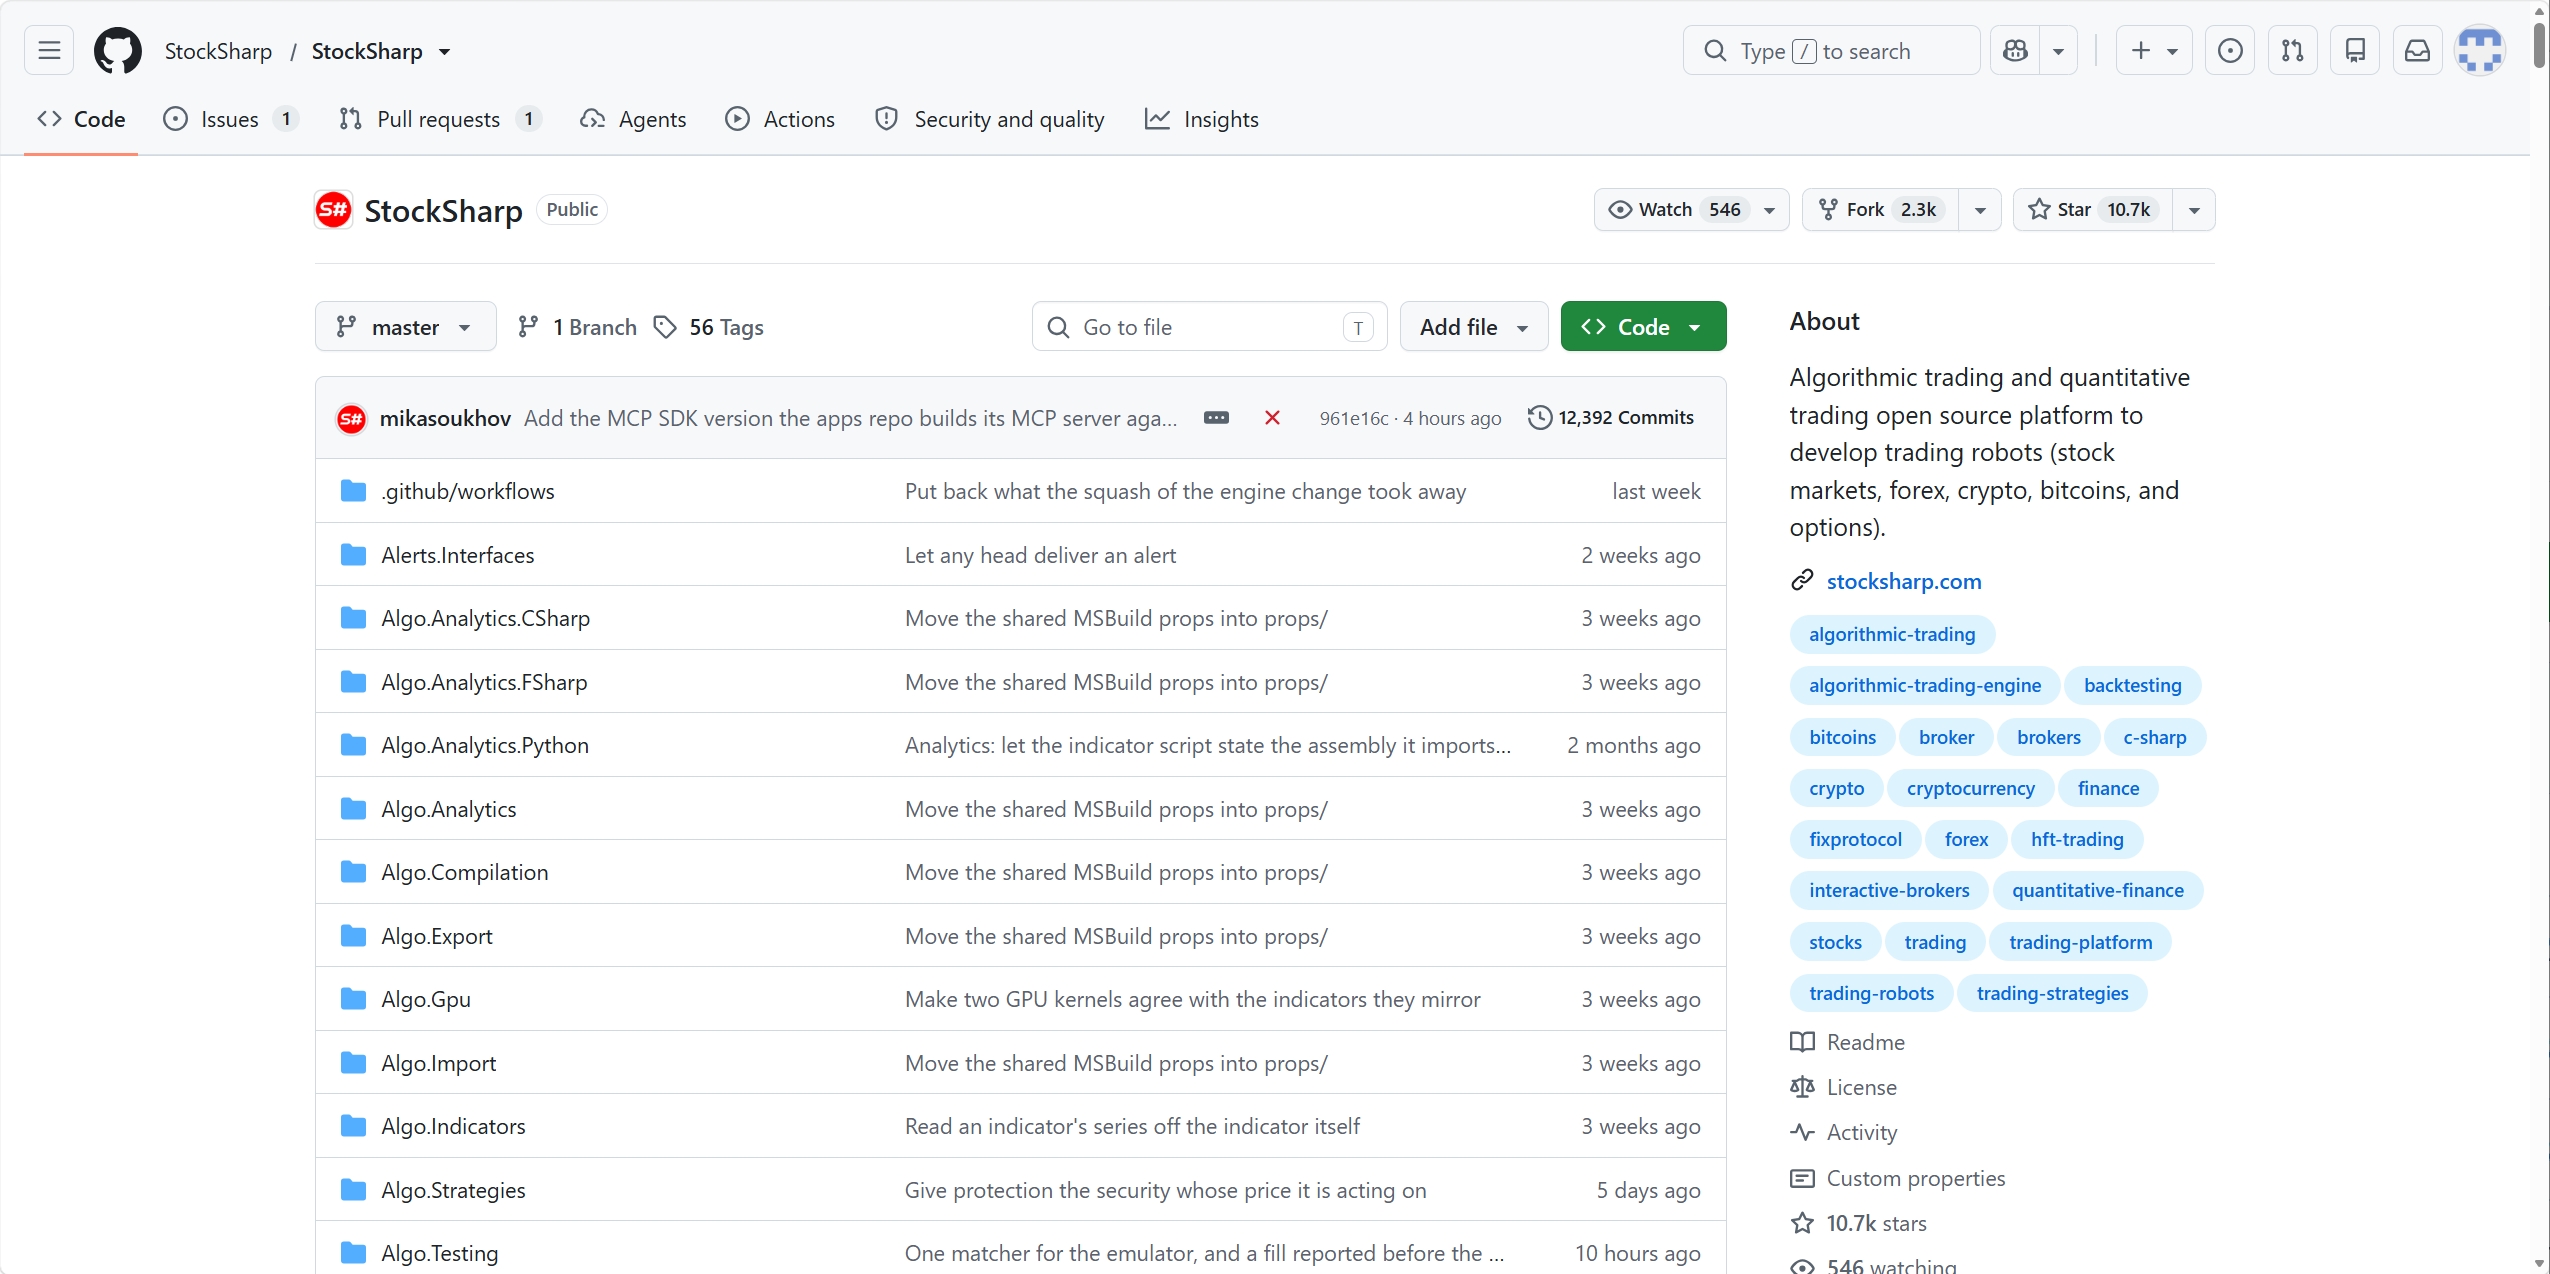Click the backtesting topic tag
The height and width of the screenshot is (1274, 2550).
pyautogui.click(x=2132, y=685)
